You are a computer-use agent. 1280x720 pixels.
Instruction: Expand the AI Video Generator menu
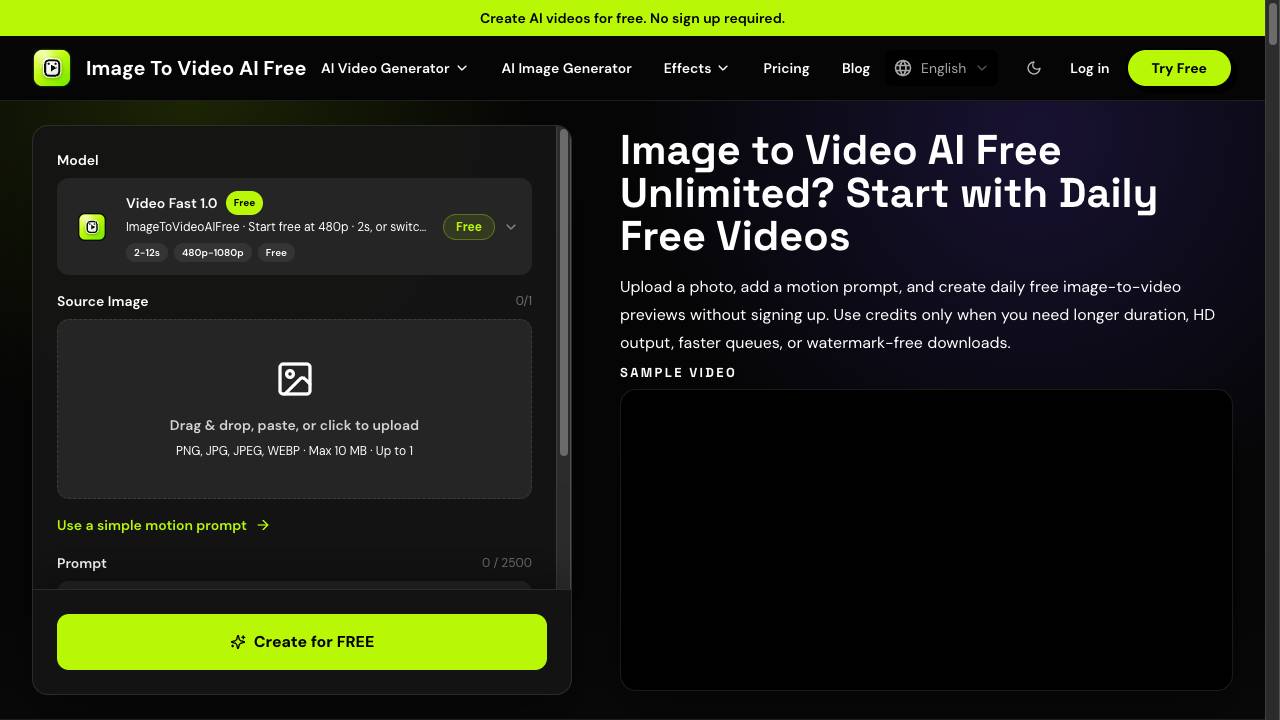coord(394,68)
